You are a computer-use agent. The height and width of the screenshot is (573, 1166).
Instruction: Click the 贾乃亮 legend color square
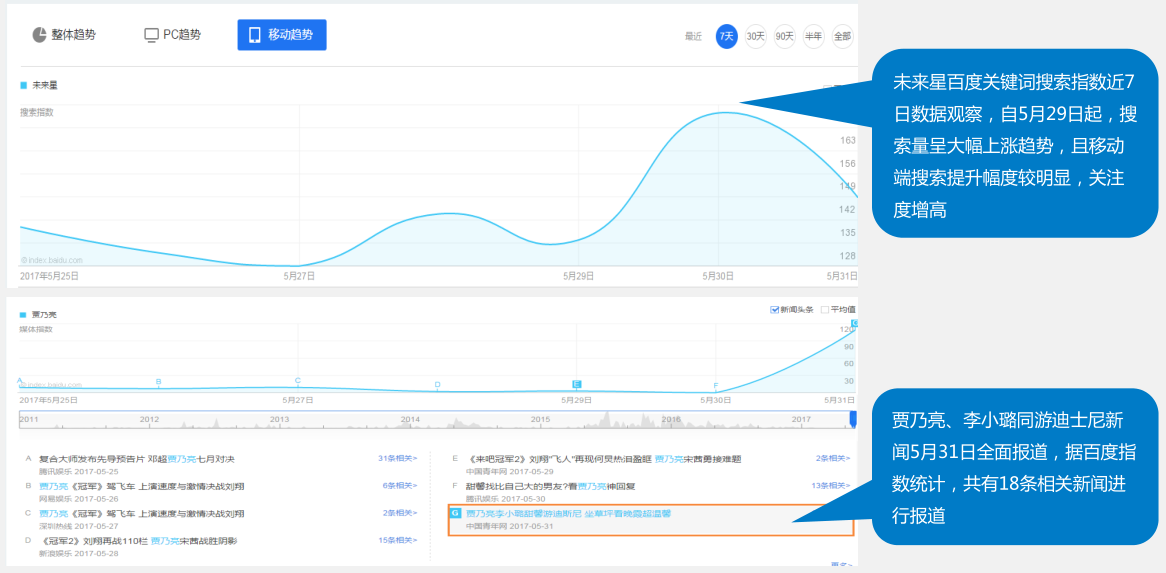coord(23,315)
